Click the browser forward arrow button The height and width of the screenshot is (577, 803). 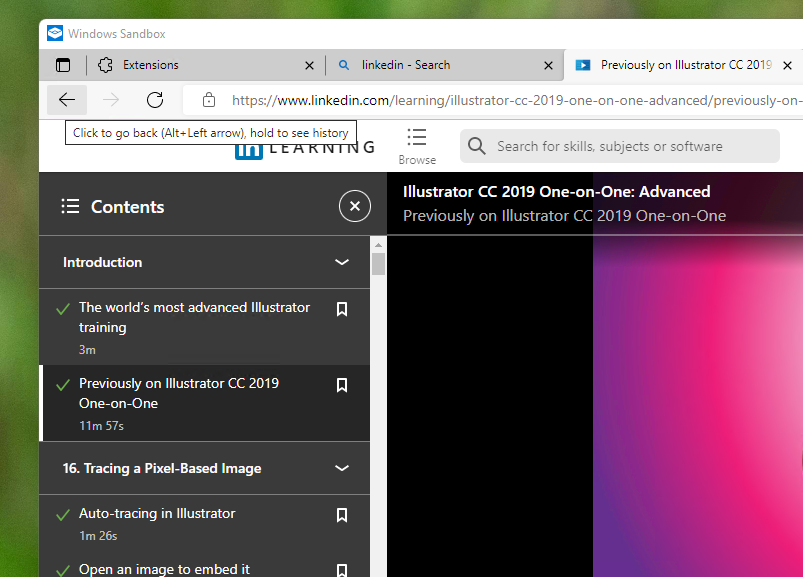111,100
